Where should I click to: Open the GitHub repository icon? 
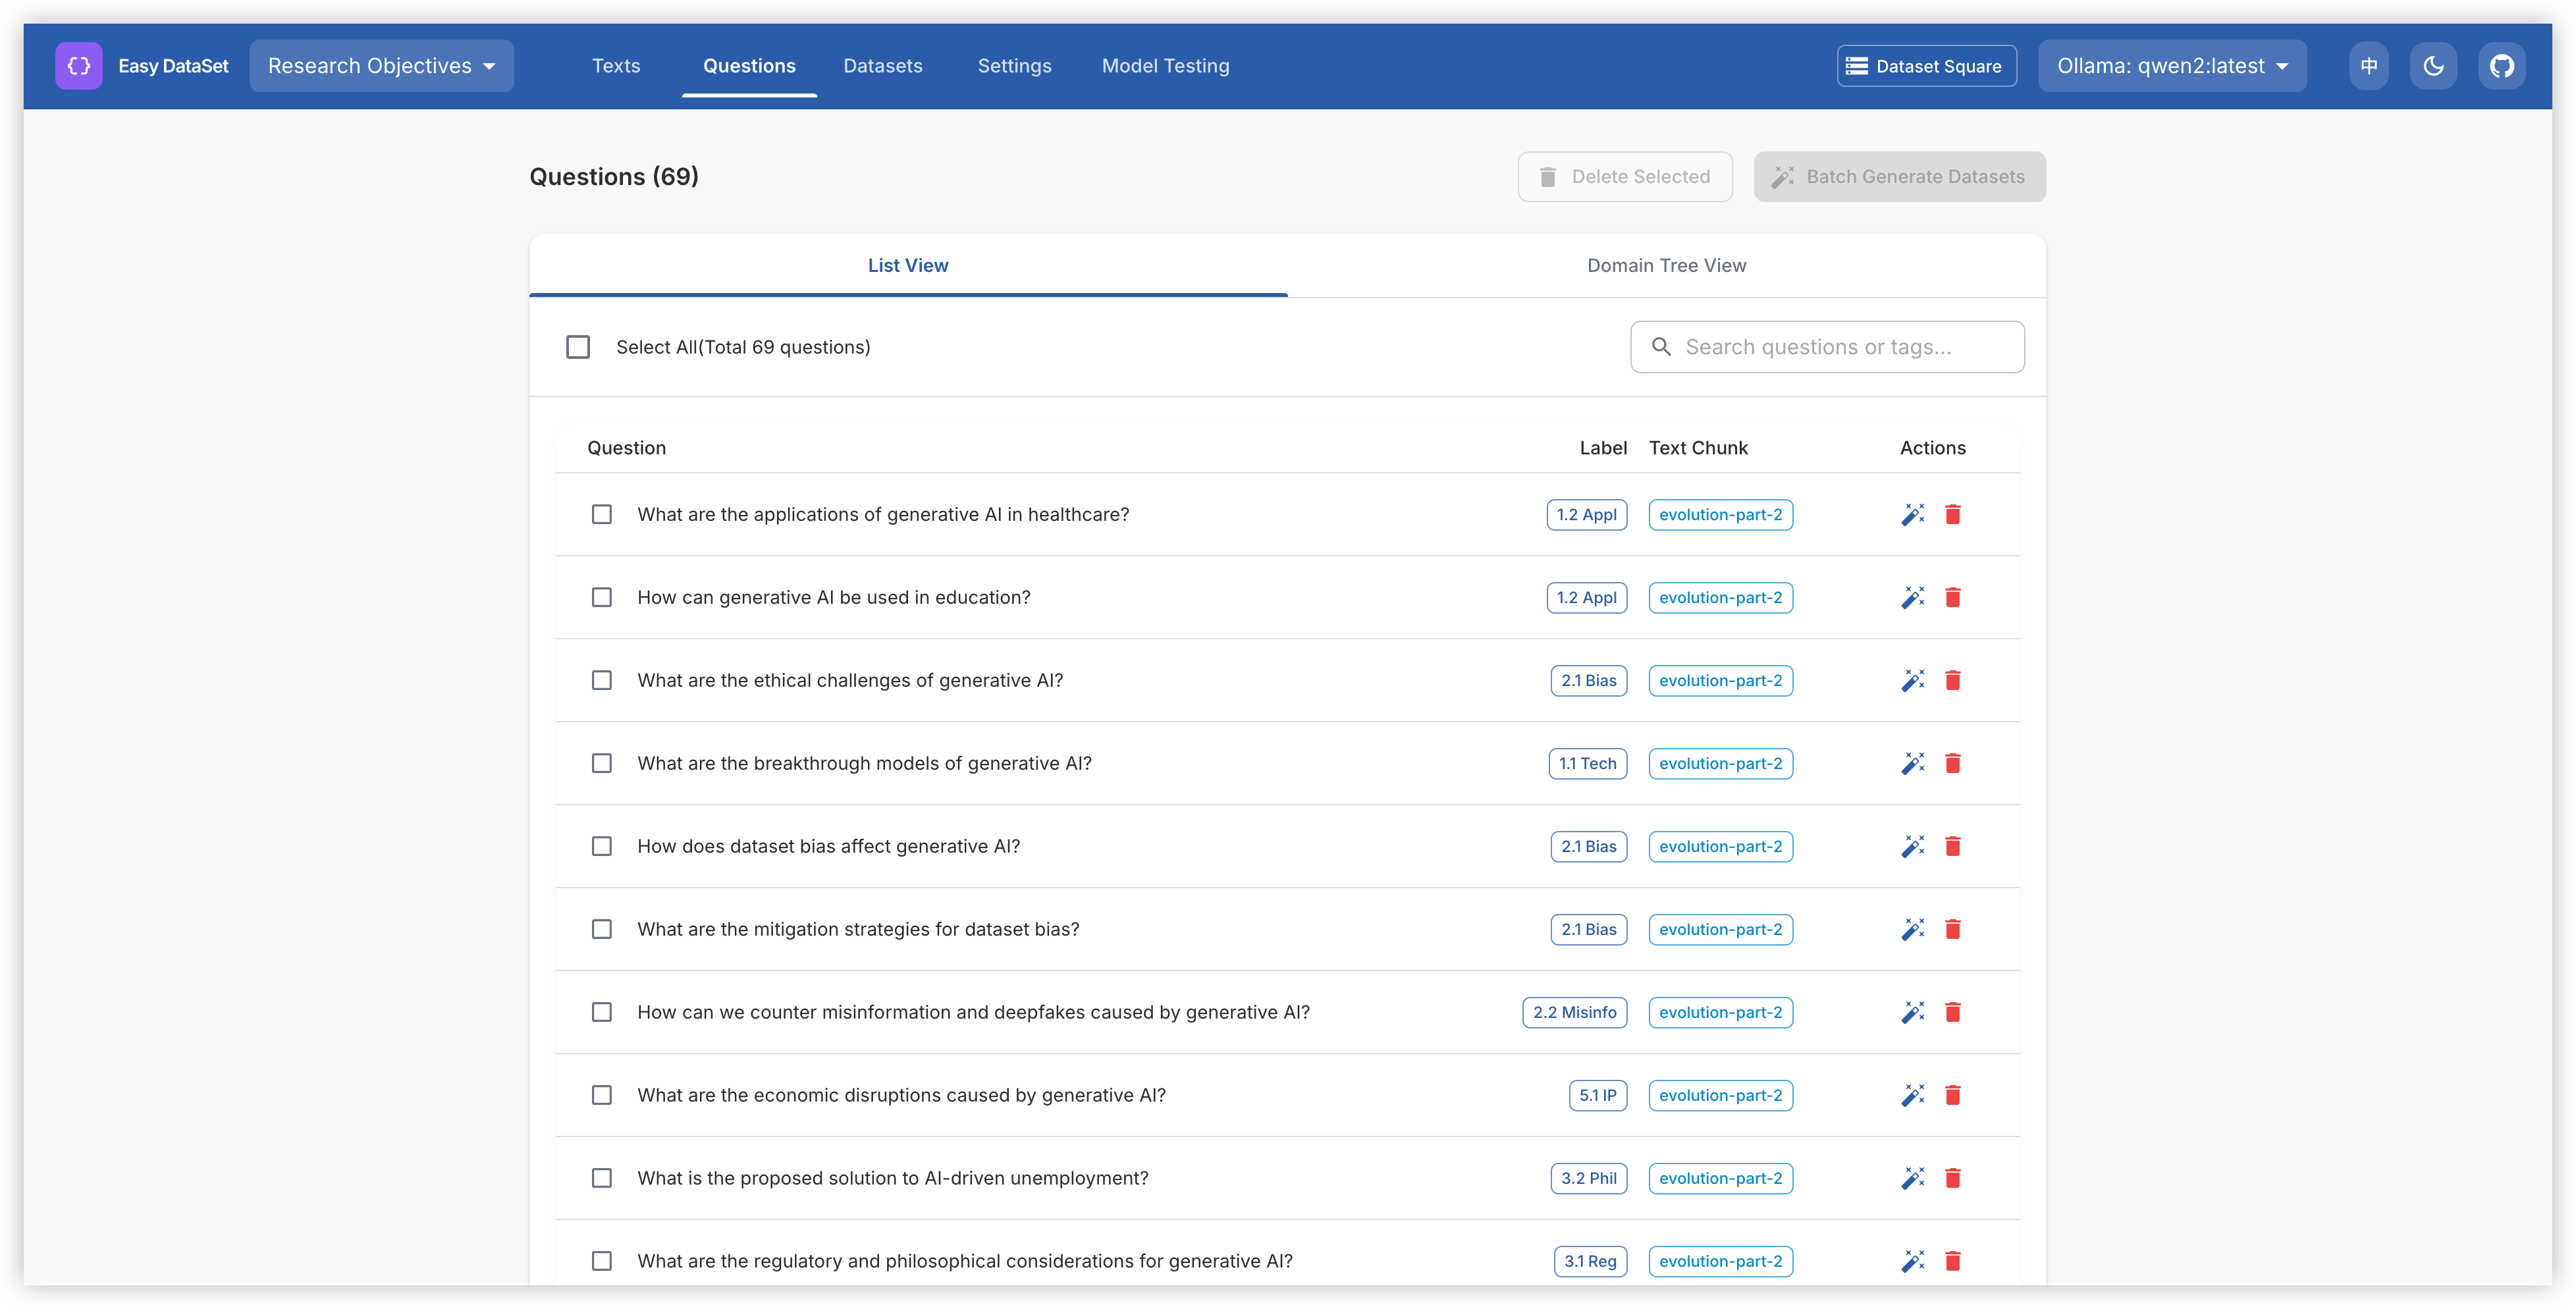(2501, 66)
